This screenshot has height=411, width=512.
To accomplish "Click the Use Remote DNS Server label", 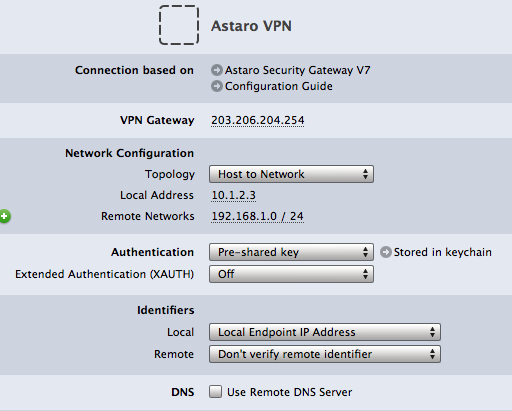I will [290, 392].
